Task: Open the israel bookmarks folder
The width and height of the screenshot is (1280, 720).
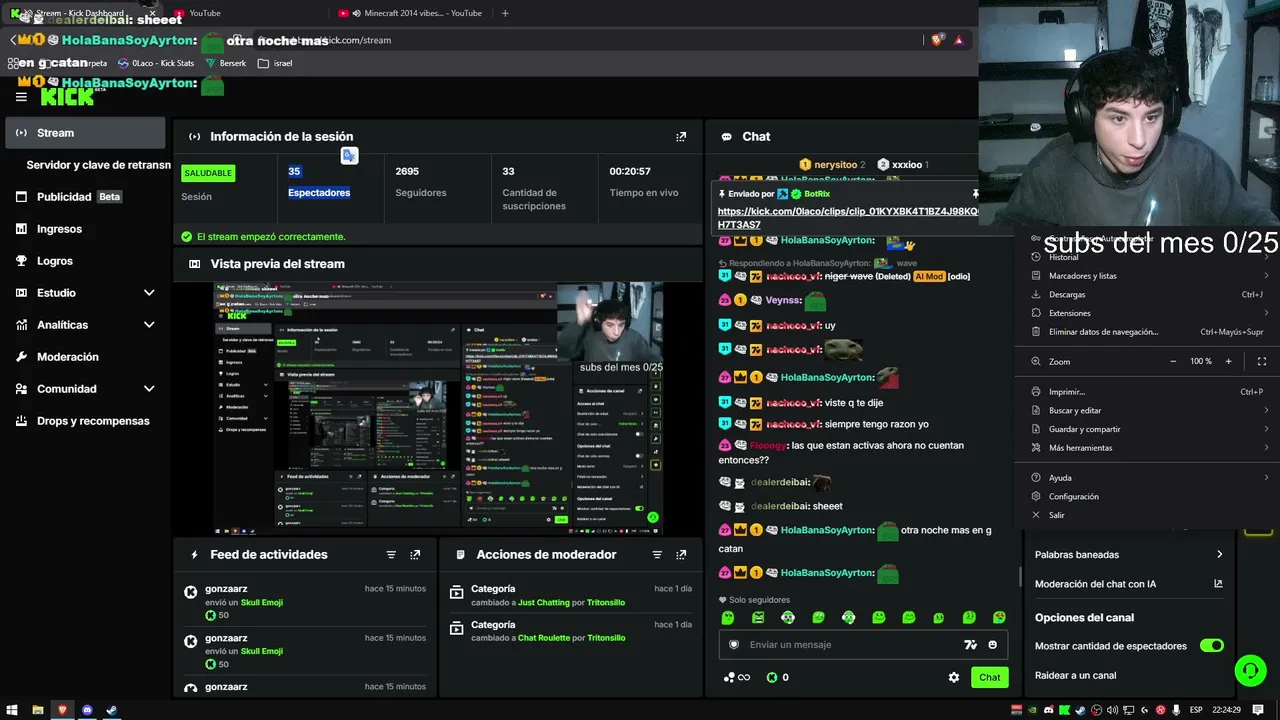Action: pos(275,63)
